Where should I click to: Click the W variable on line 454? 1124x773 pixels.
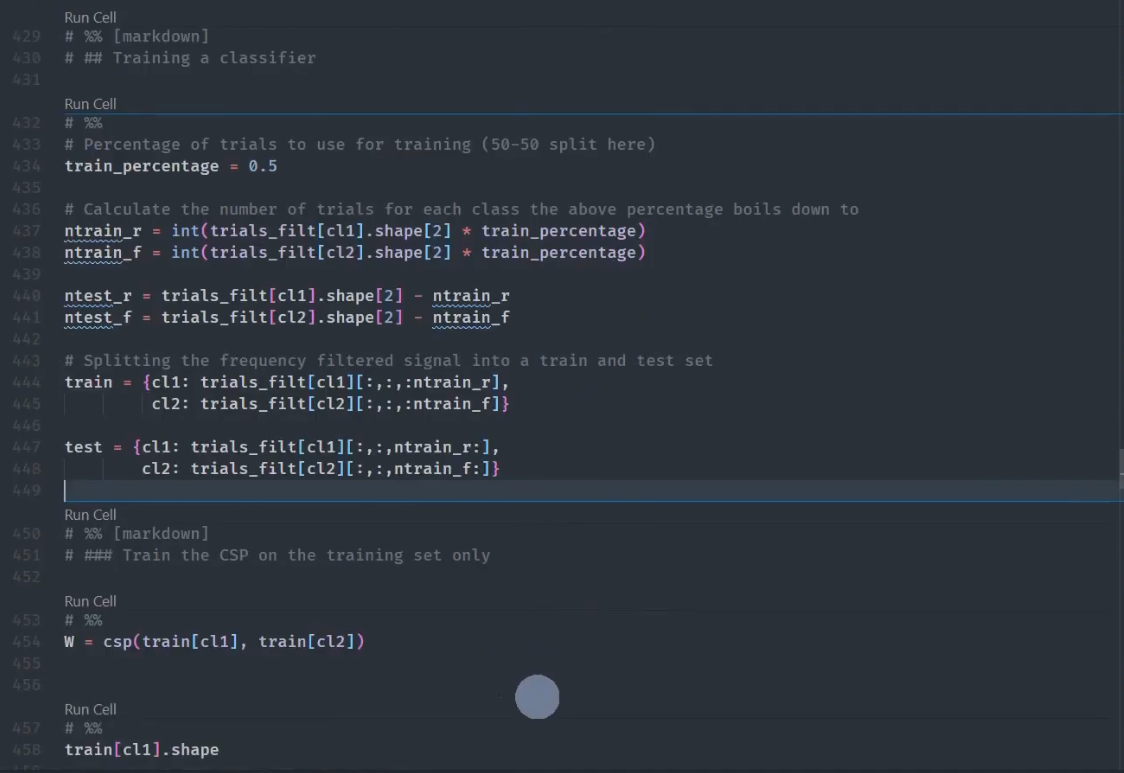69,641
